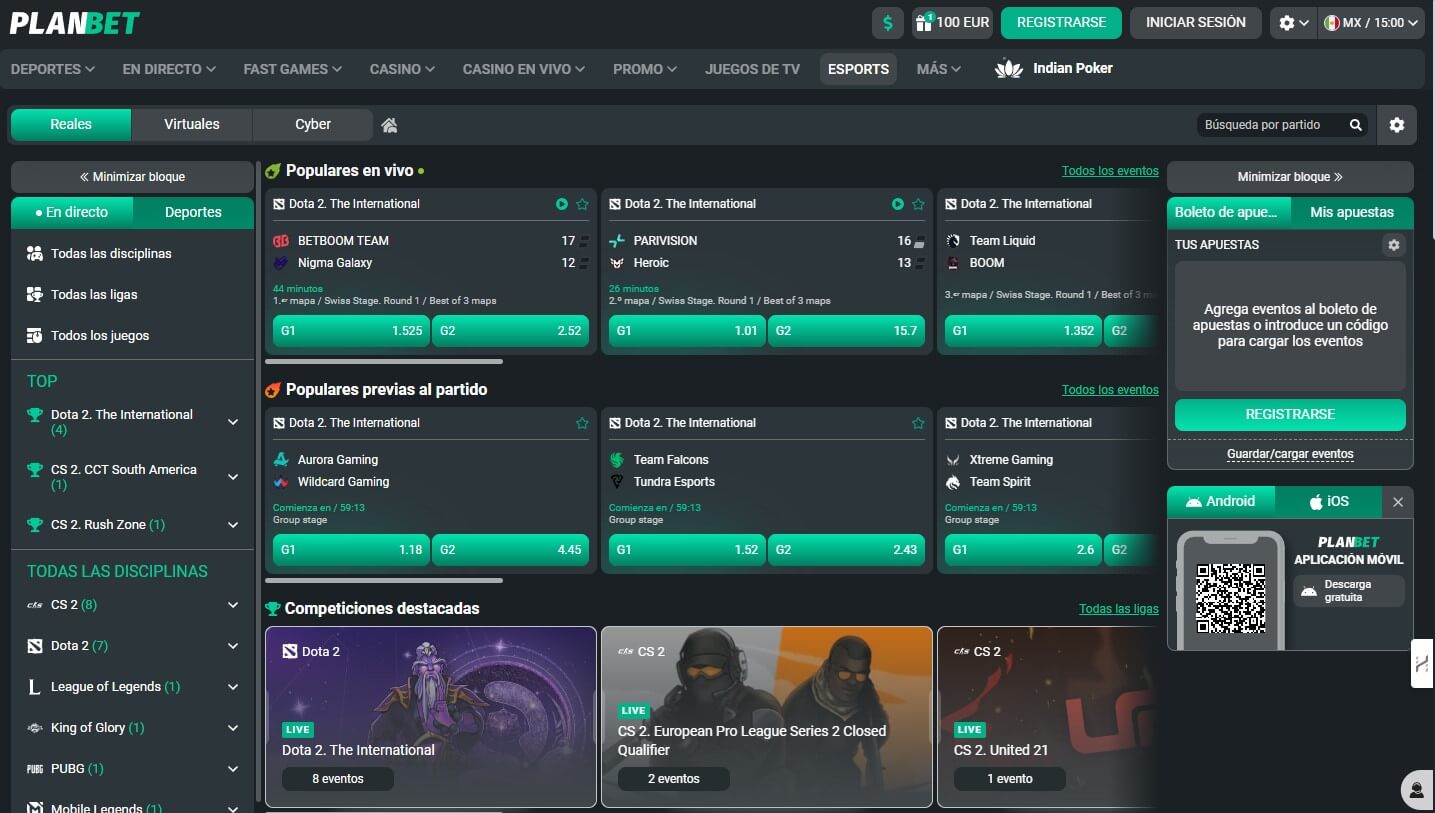Open view settings gear beside the search box

(x=1397, y=125)
